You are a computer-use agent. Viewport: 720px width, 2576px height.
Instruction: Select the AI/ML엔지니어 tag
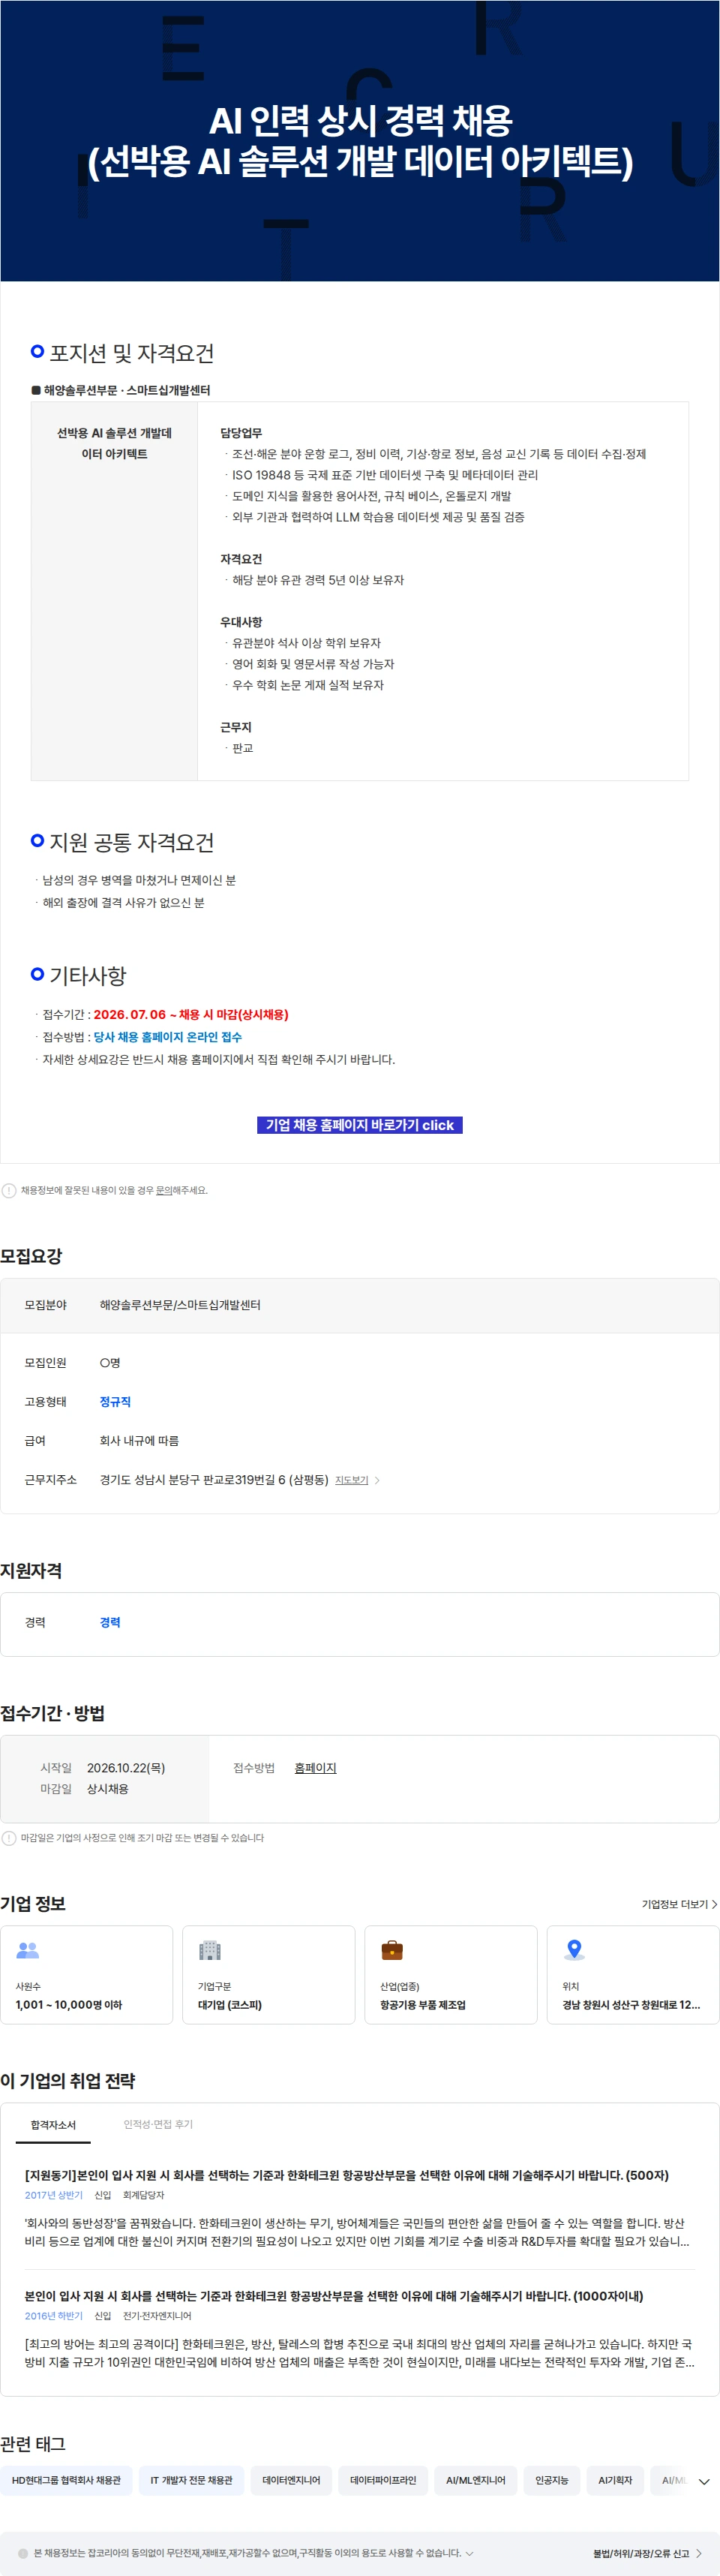pyautogui.click(x=476, y=2480)
